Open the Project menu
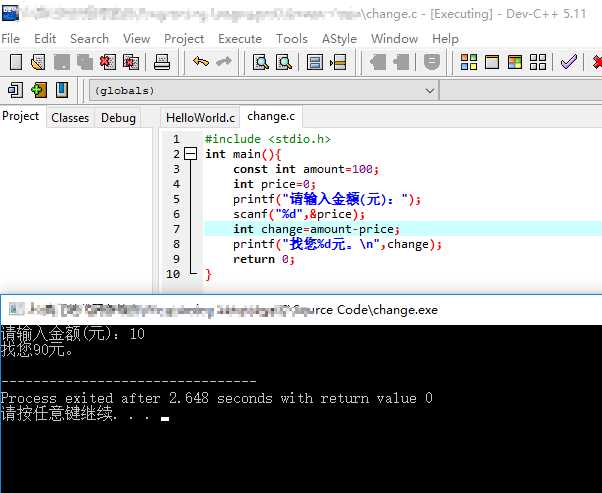 point(184,39)
